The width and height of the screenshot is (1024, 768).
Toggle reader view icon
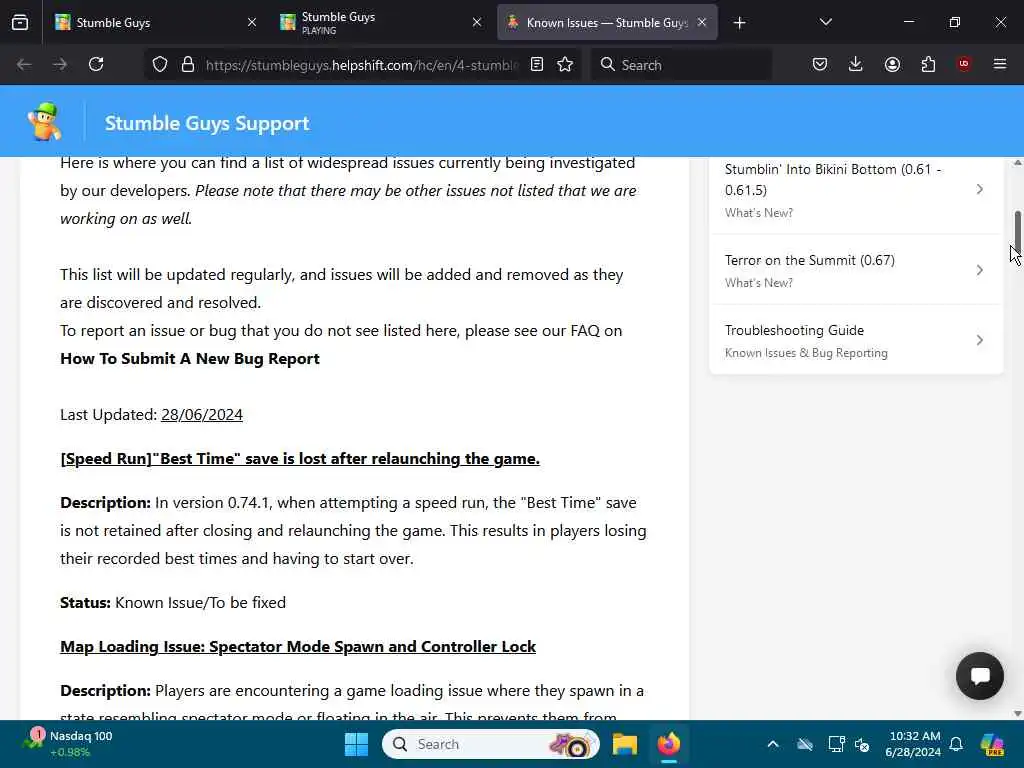pos(537,64)
